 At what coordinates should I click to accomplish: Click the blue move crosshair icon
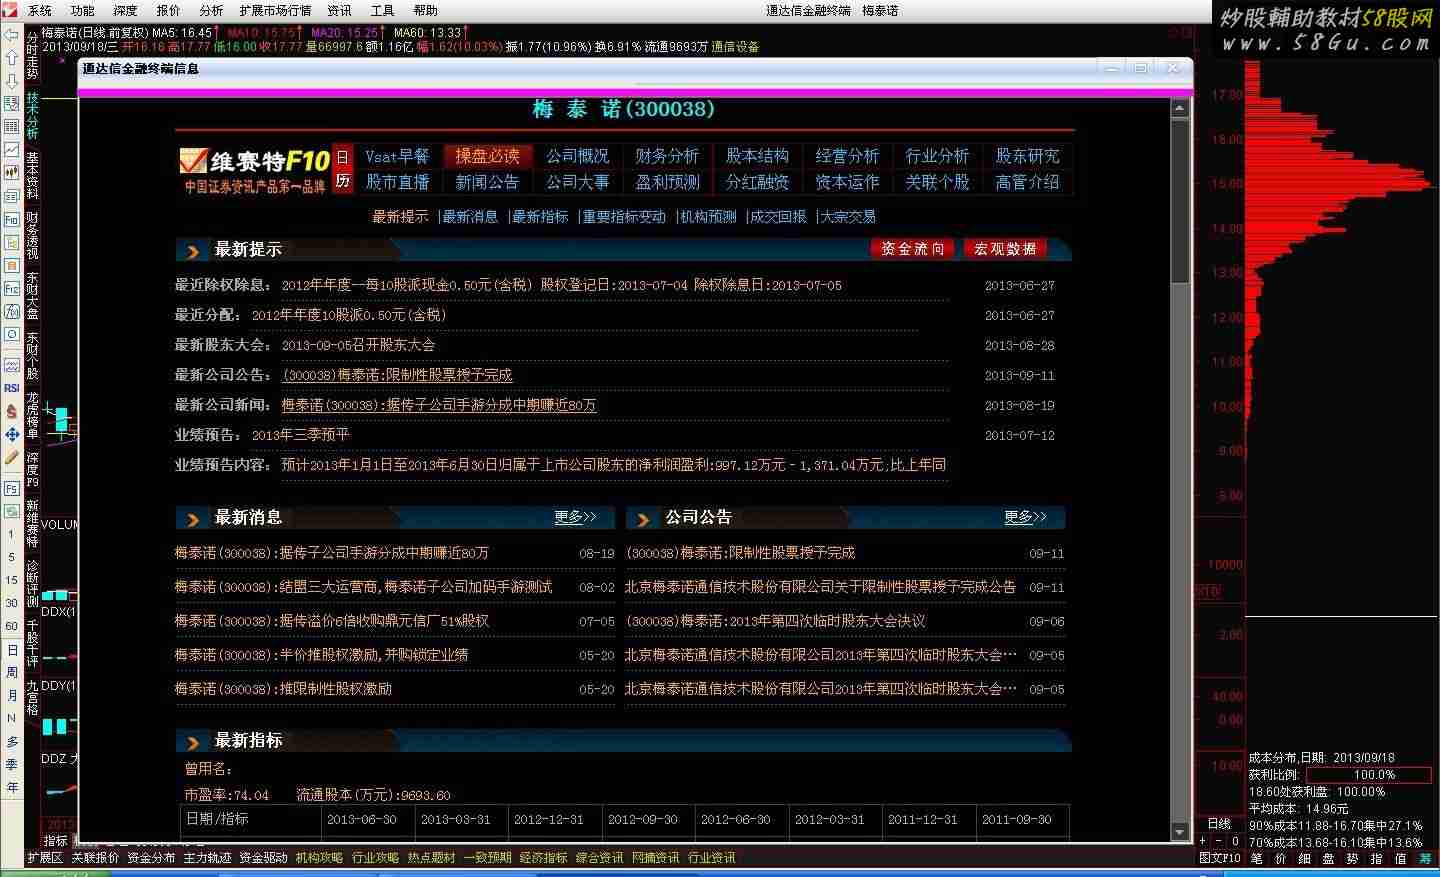[11, 434]
